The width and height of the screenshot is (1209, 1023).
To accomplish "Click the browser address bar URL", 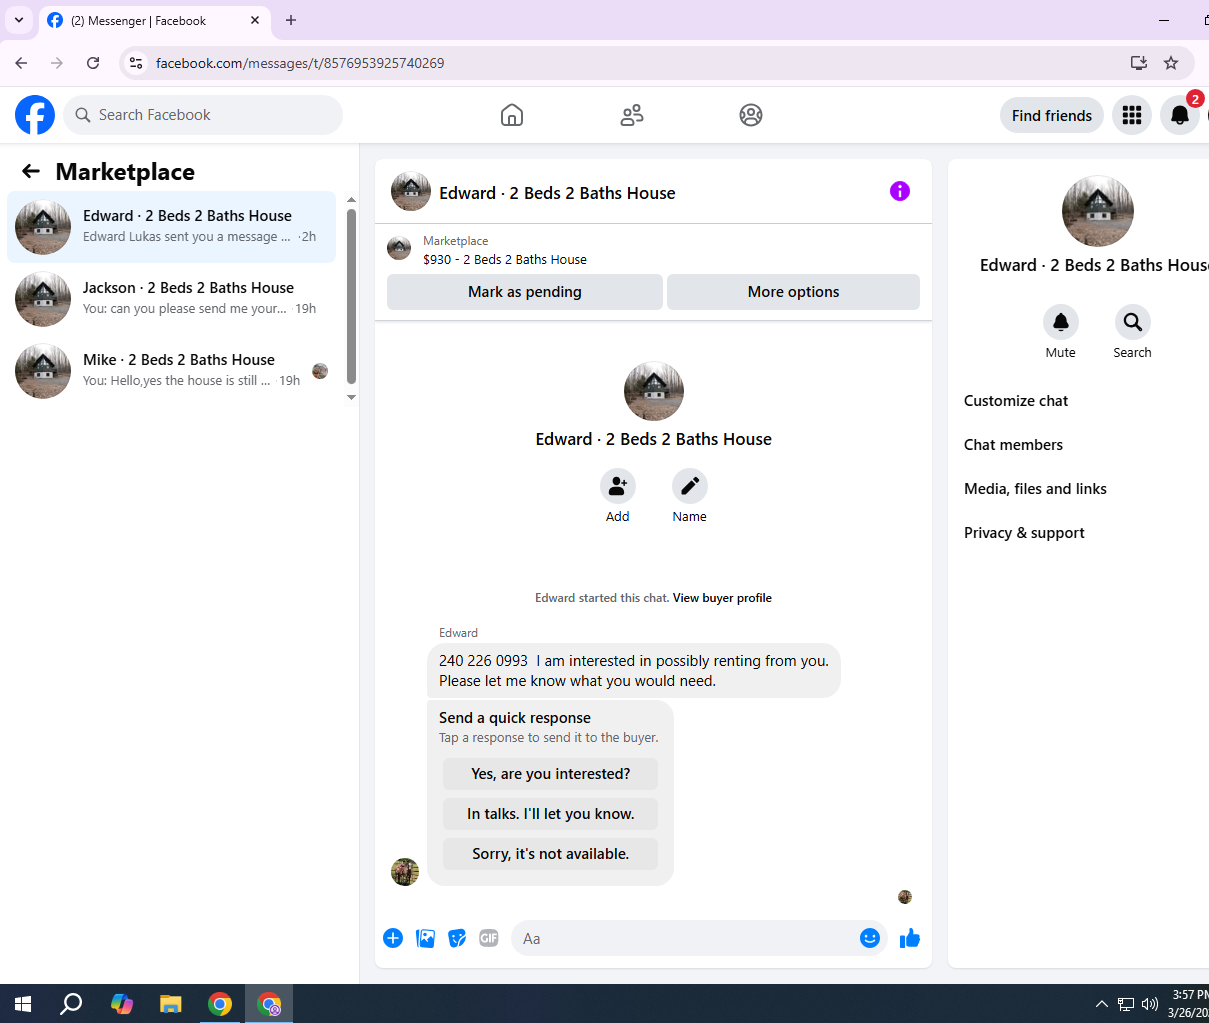I will point(300,63).
